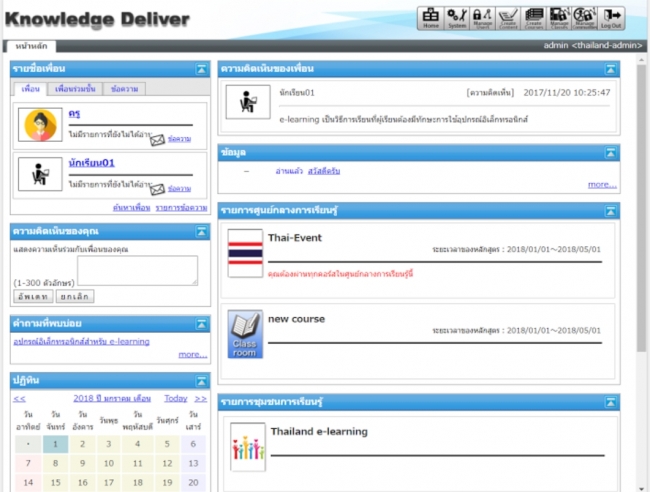Select day 18 in the calendar
Viewport: 650px width, 492px height.
click(x=138, y=482)
